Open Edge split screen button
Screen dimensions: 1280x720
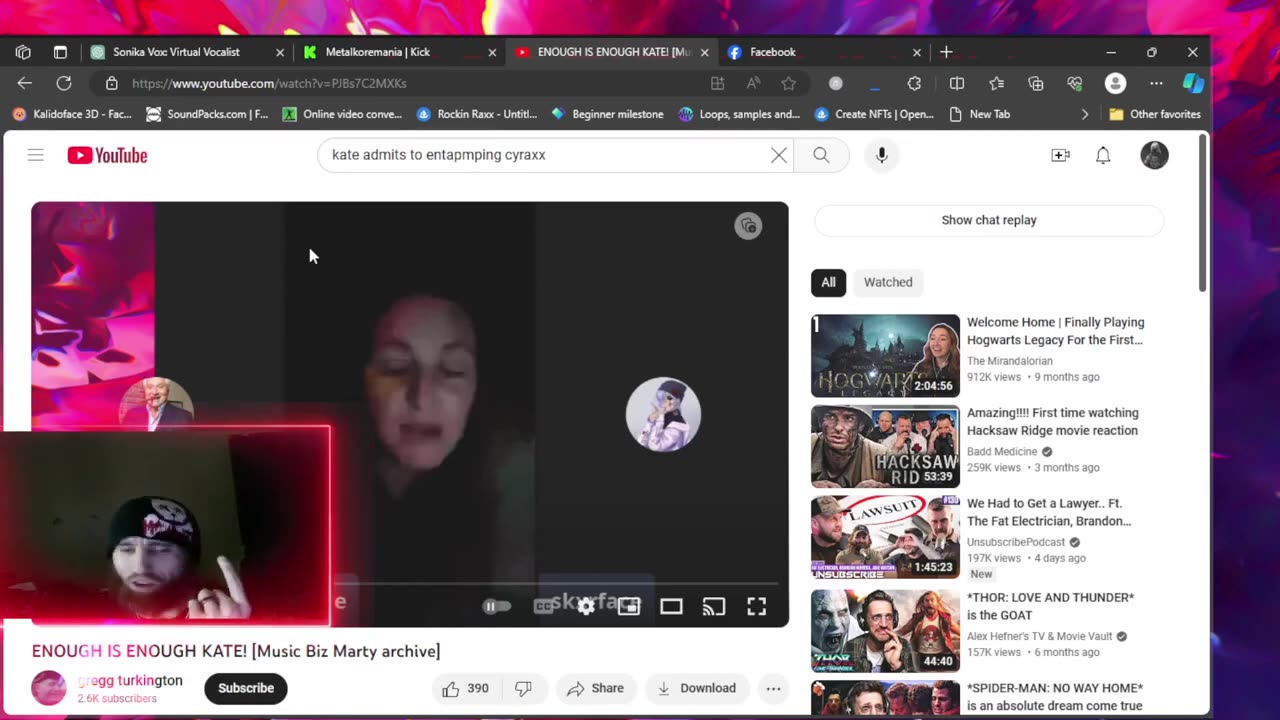point(957,83)
